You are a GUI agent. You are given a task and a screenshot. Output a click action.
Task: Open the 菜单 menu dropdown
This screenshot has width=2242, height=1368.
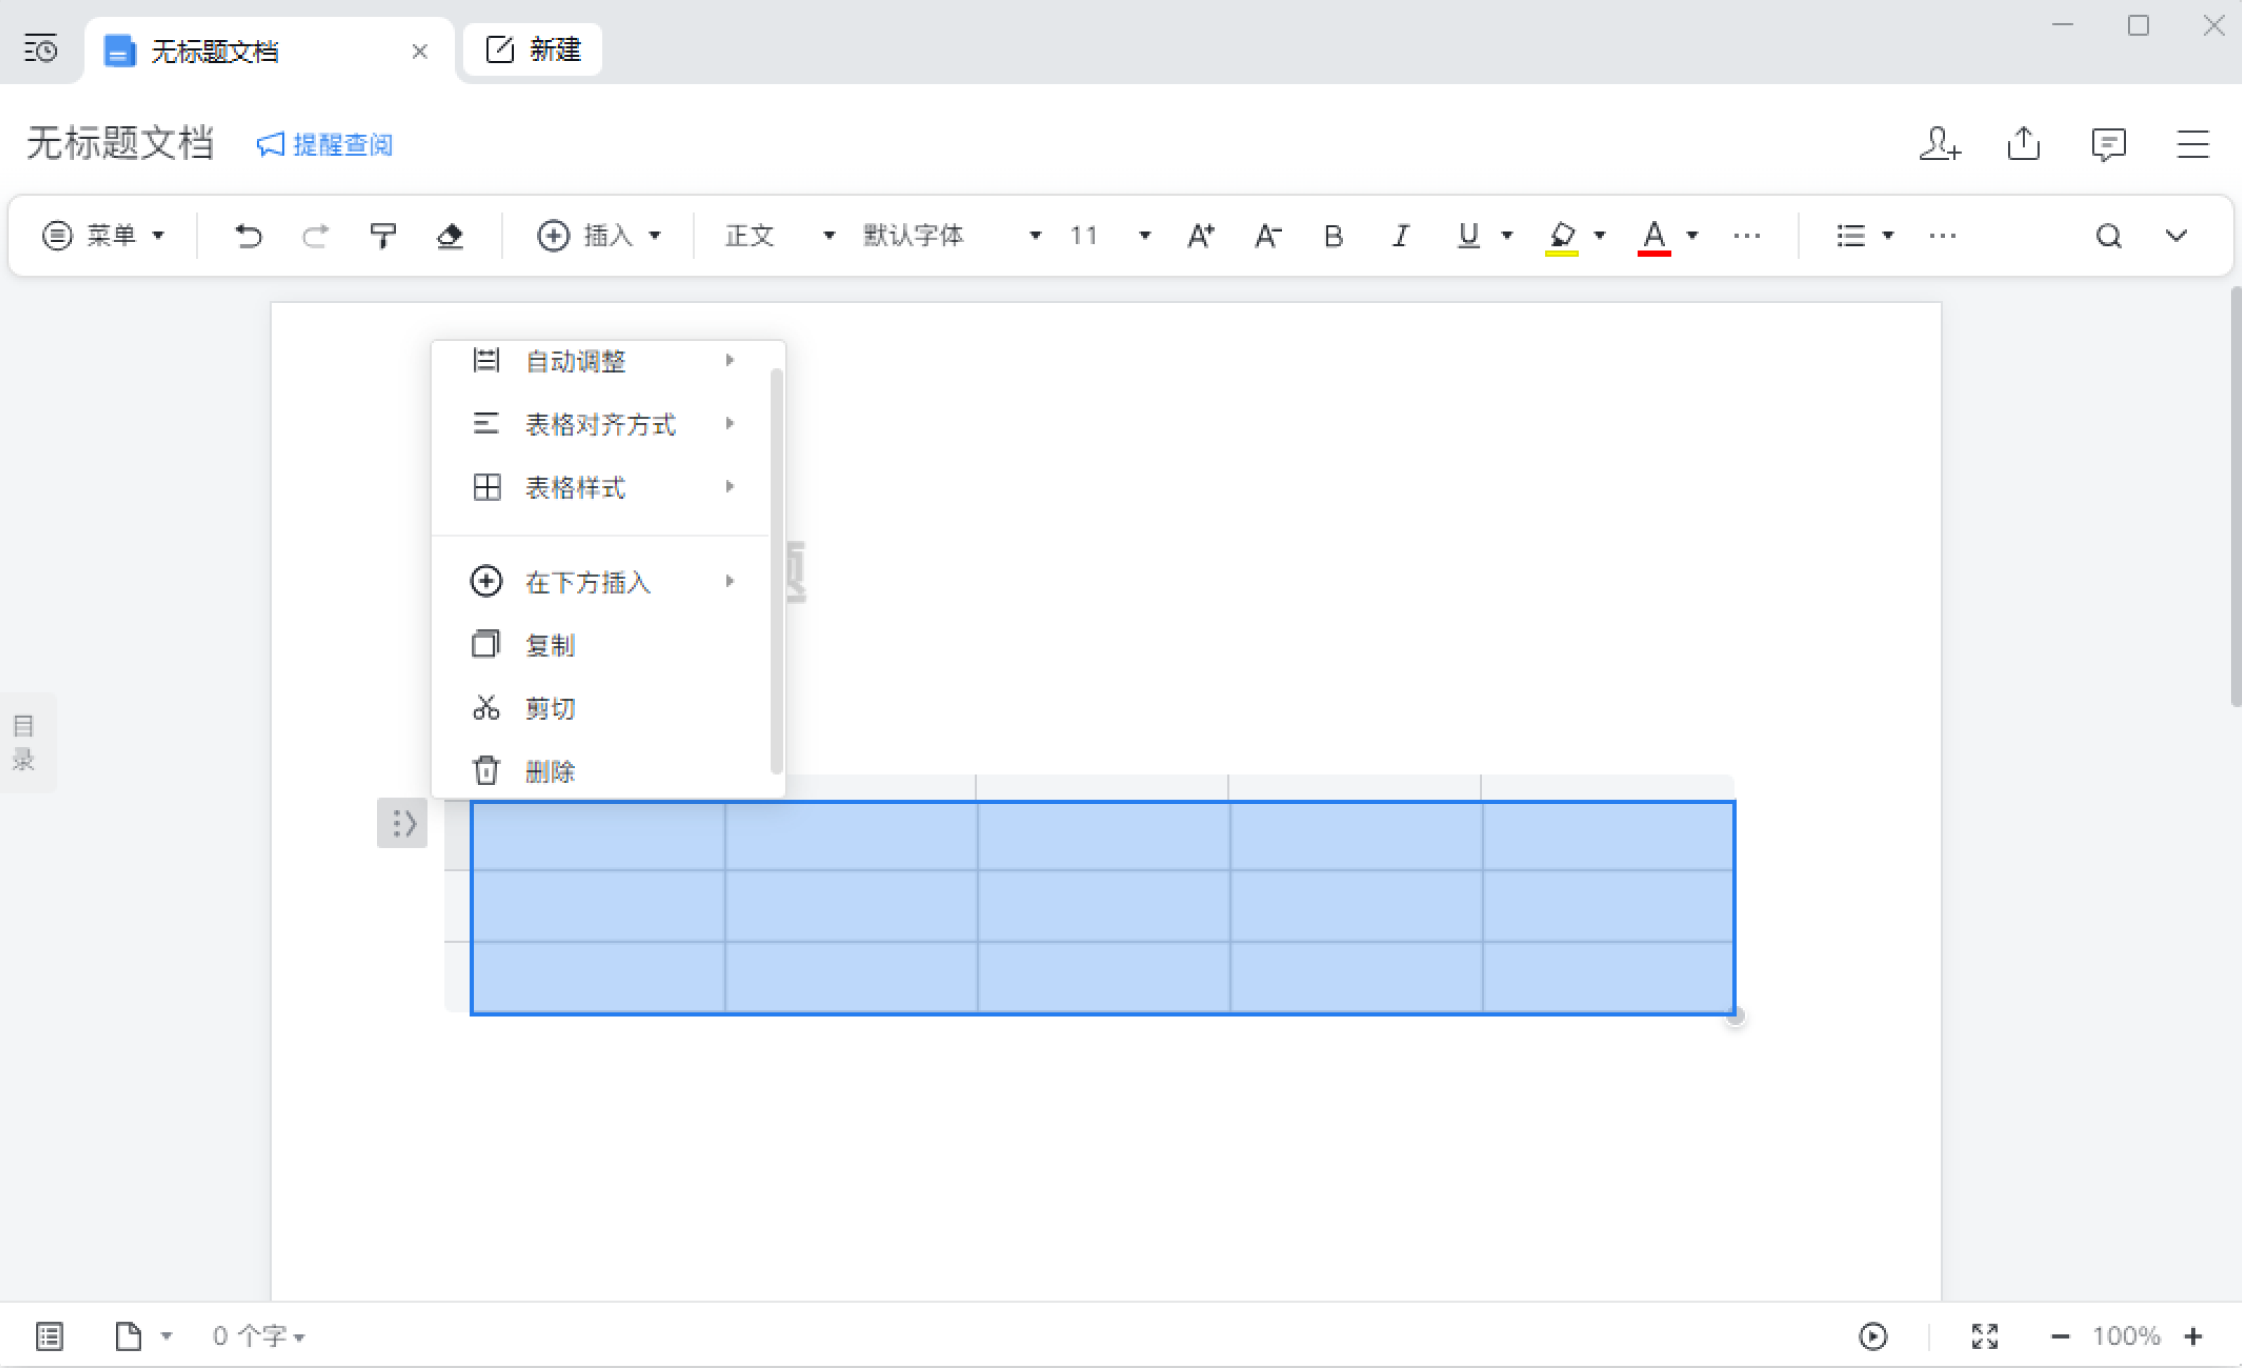[x=103, y=236]
